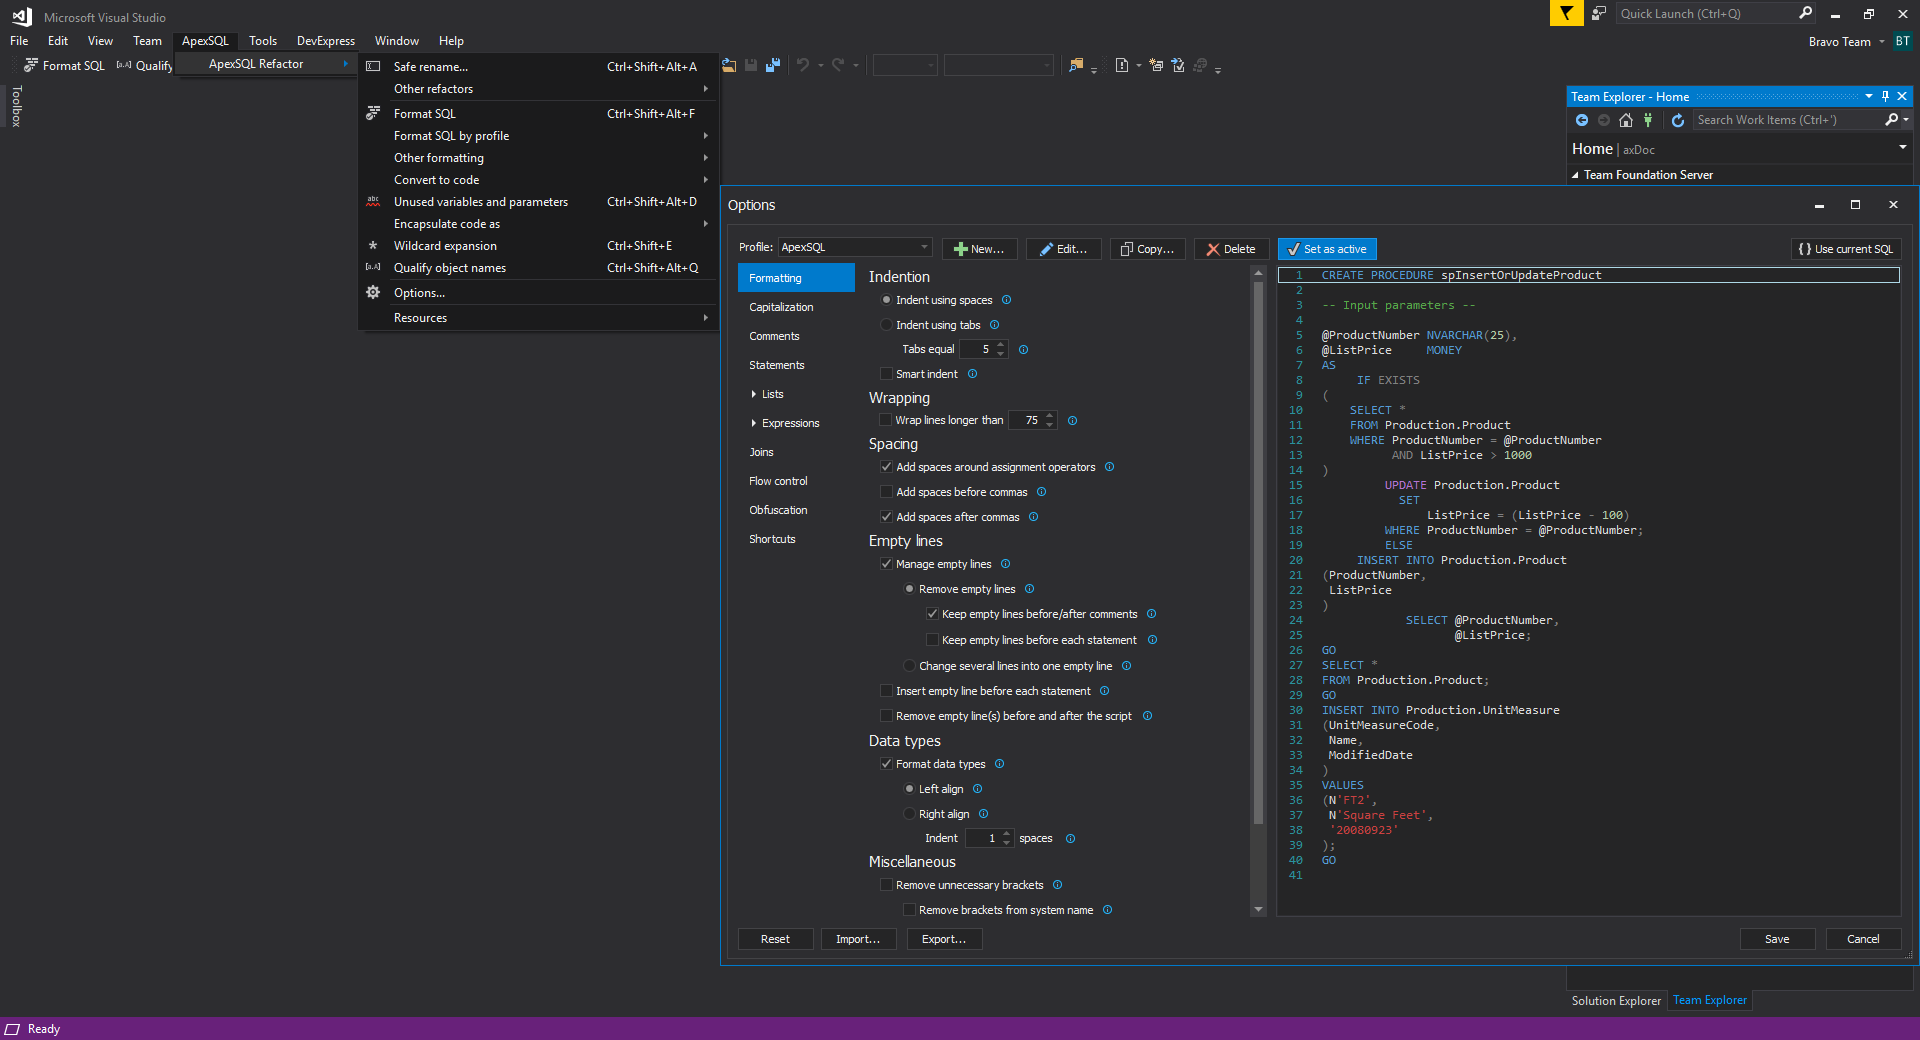
Task: Click the Save All icon
Action: 772,65
